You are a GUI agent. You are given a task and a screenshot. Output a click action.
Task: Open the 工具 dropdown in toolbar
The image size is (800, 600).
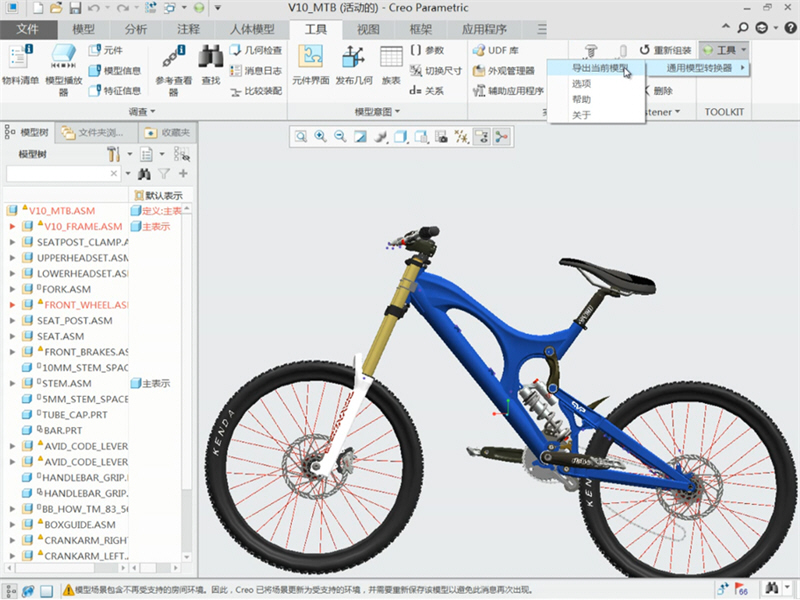pos(724,50)
